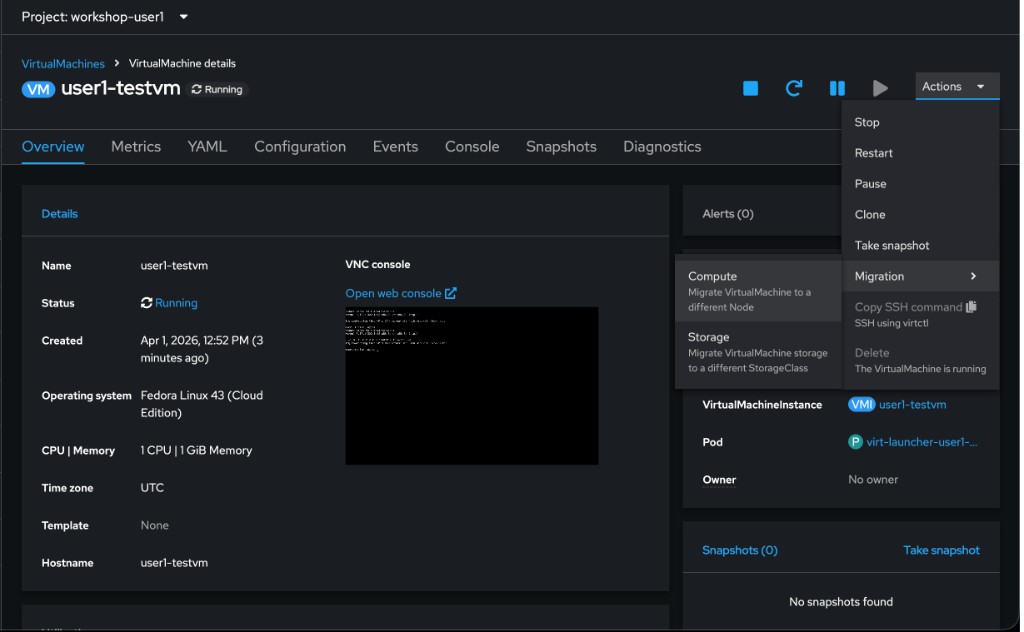Screen dimensions: 1024x632
Task: Click the Pause VM icon
Action: pyautogui.click(x=837, y=88)
